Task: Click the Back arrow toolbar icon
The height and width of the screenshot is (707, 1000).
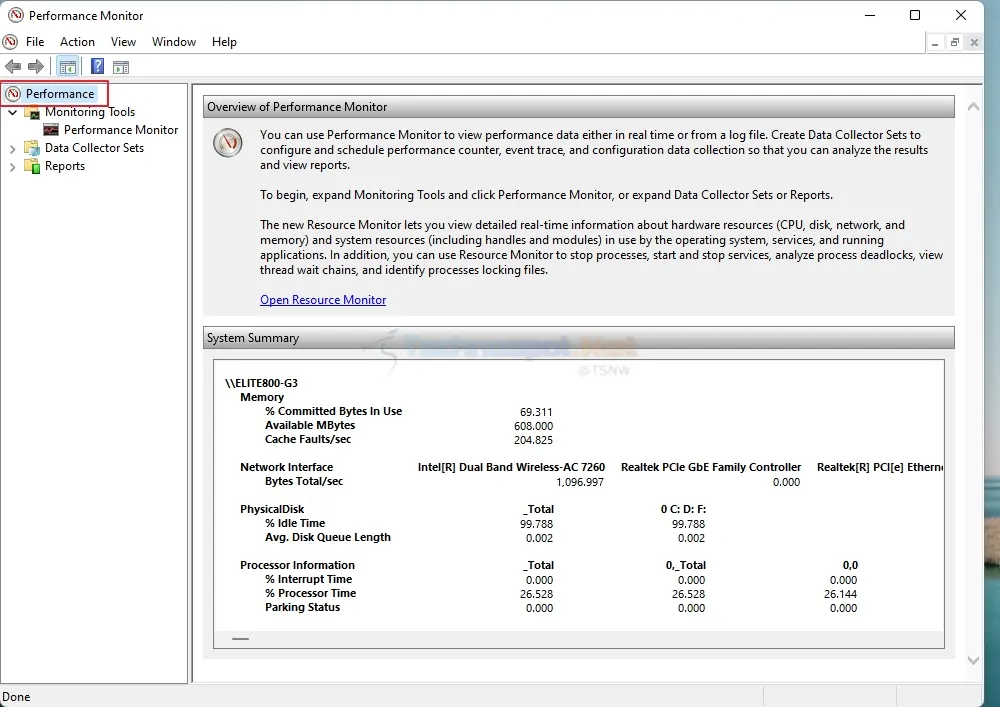Action: [x=13, y=66]
